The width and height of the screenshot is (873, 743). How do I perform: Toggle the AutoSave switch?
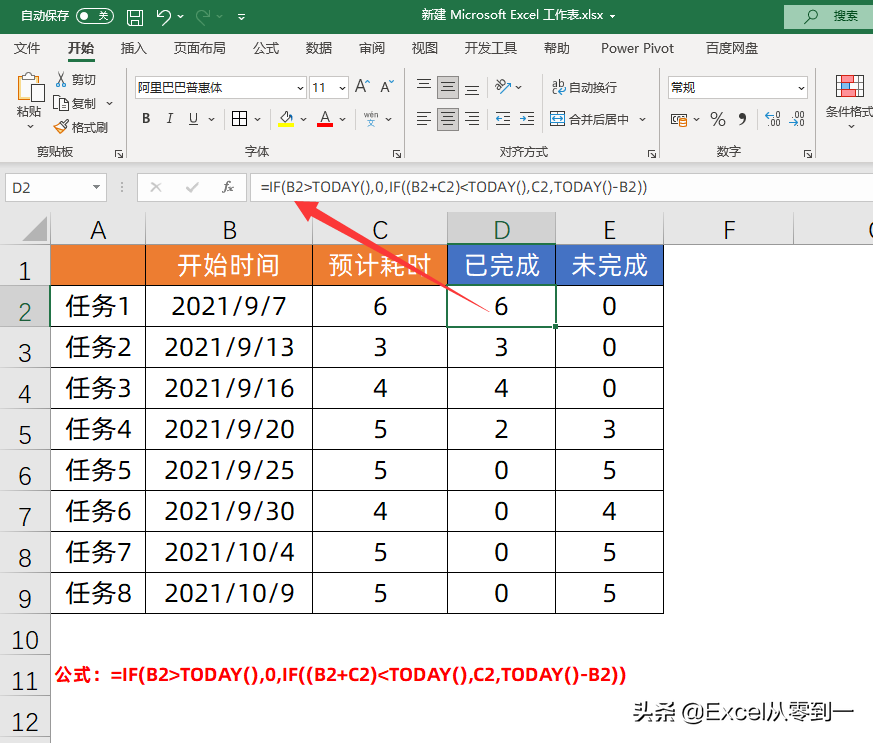[95, 16]
